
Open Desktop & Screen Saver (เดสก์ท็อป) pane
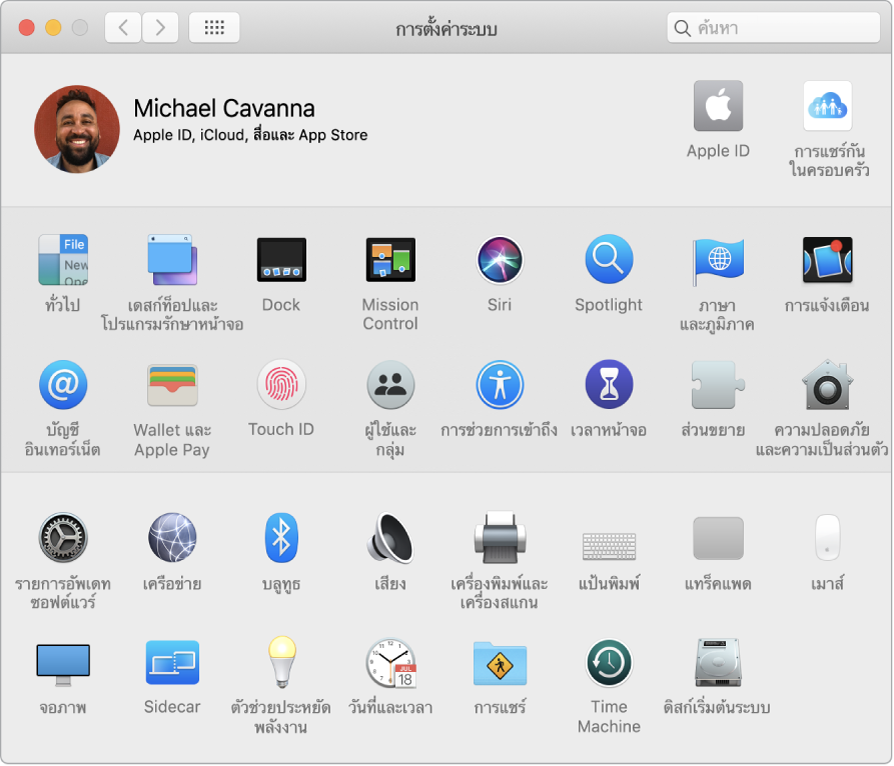click(x=172, y=260)
